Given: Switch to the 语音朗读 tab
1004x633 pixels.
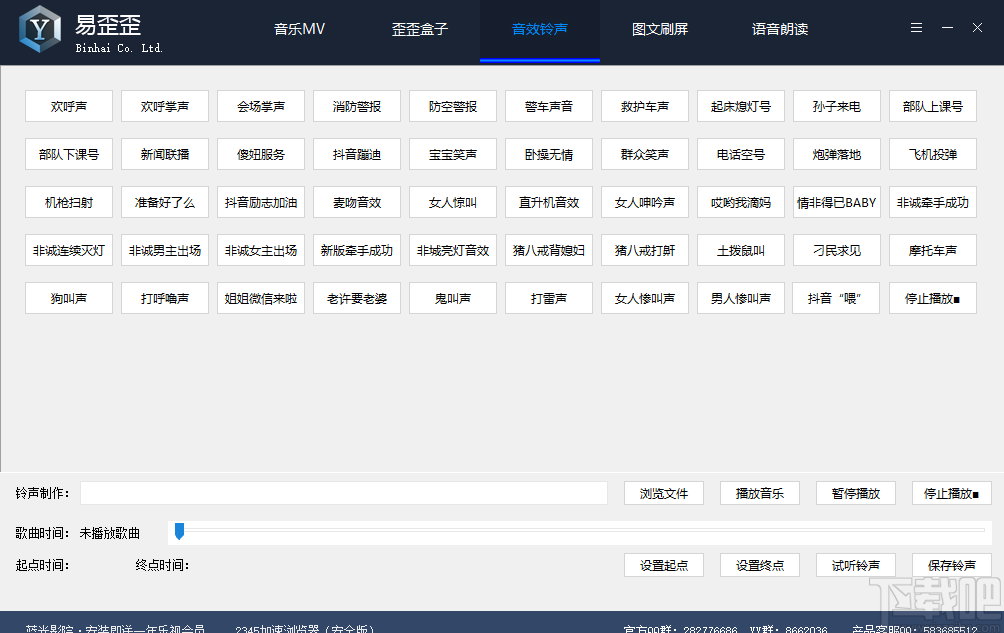Looking at the screenshot, I should click(x=779, y=29).
